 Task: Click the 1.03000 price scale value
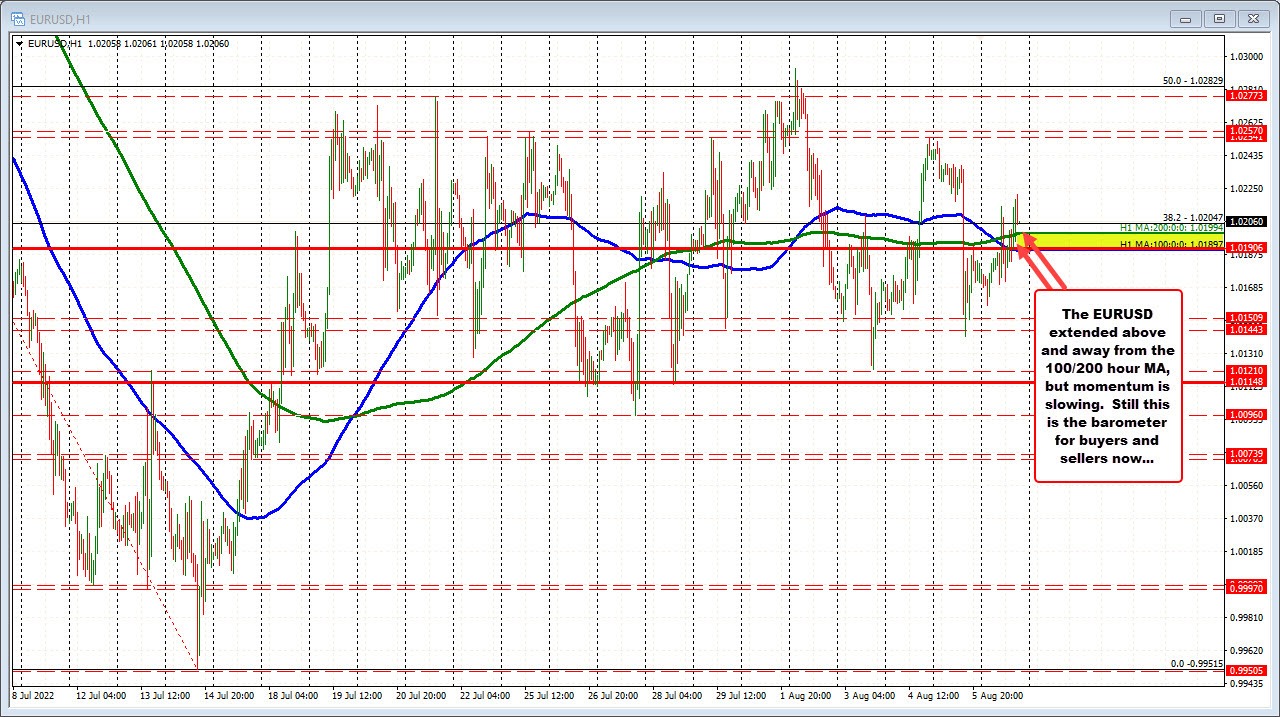[x=1247, y=57]
